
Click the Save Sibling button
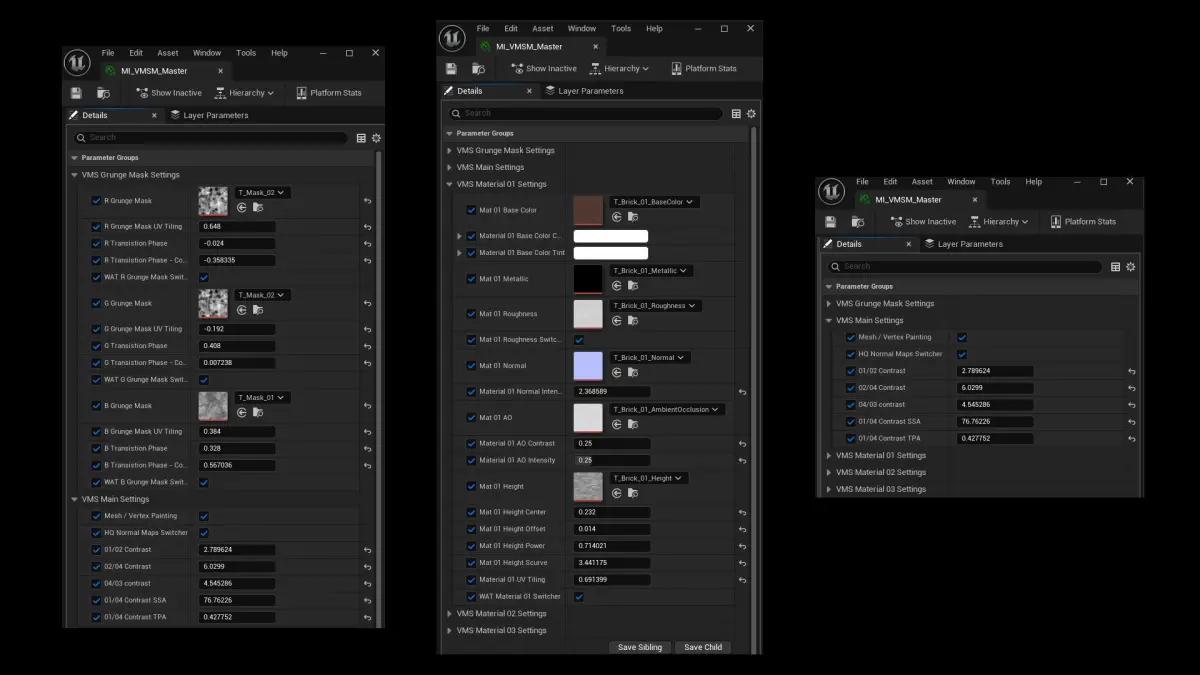click(640, 647)
